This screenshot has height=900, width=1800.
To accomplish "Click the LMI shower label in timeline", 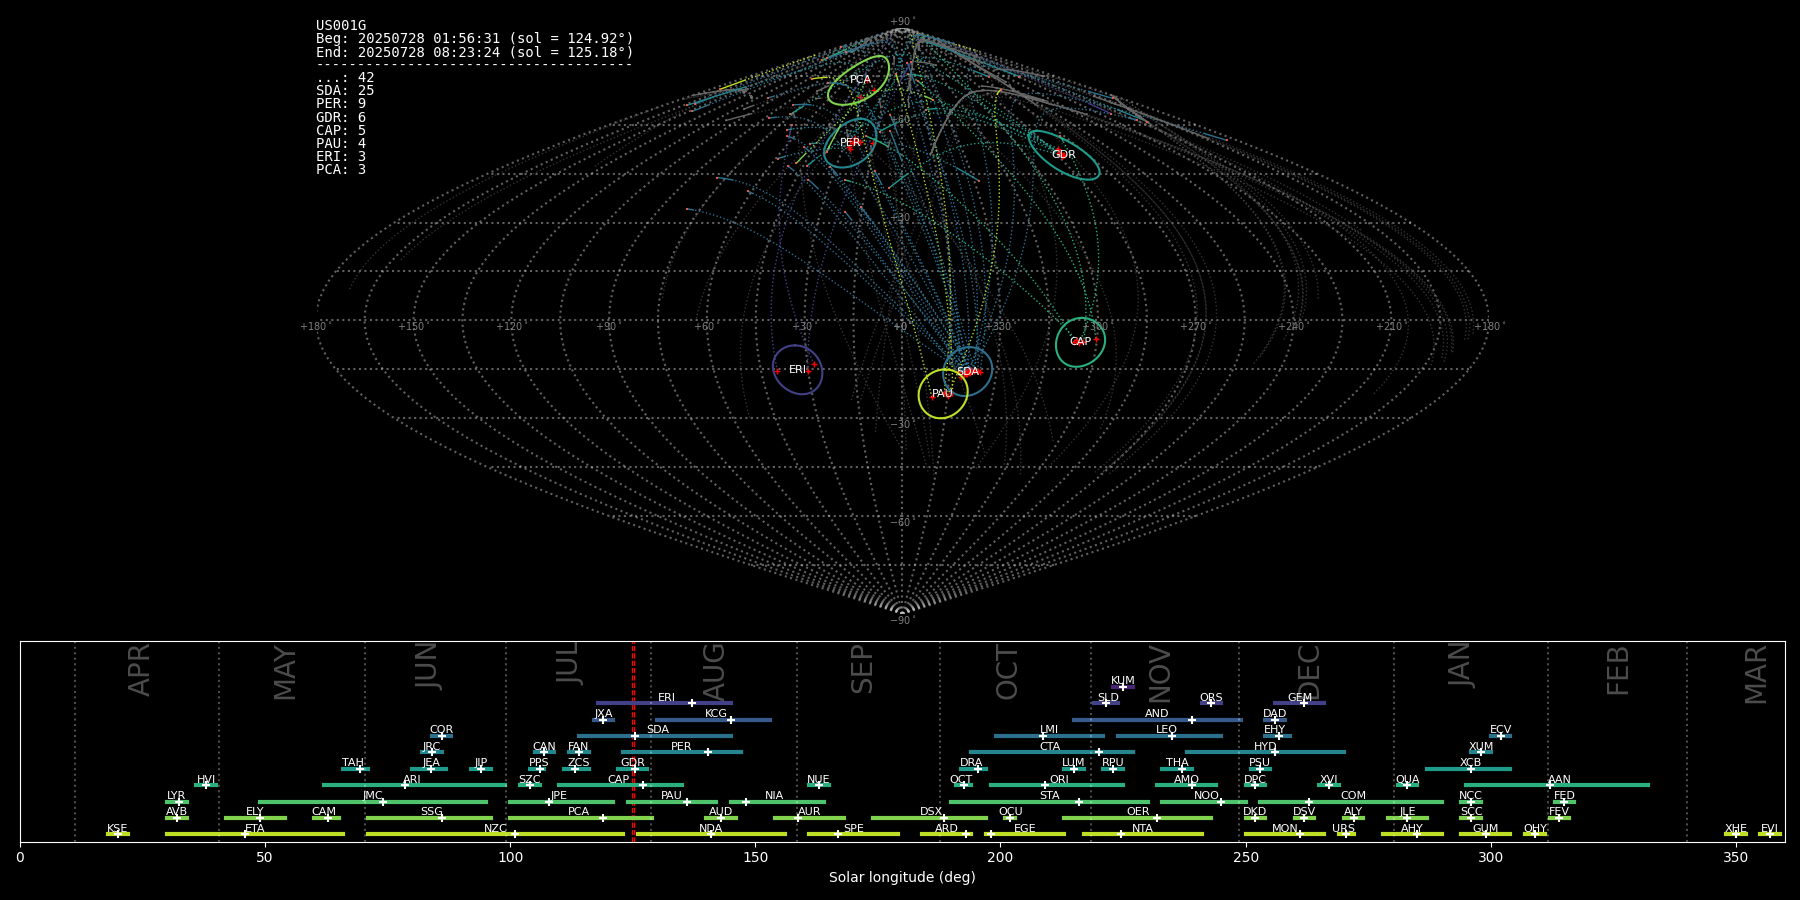I will [x=1048, y=730].
